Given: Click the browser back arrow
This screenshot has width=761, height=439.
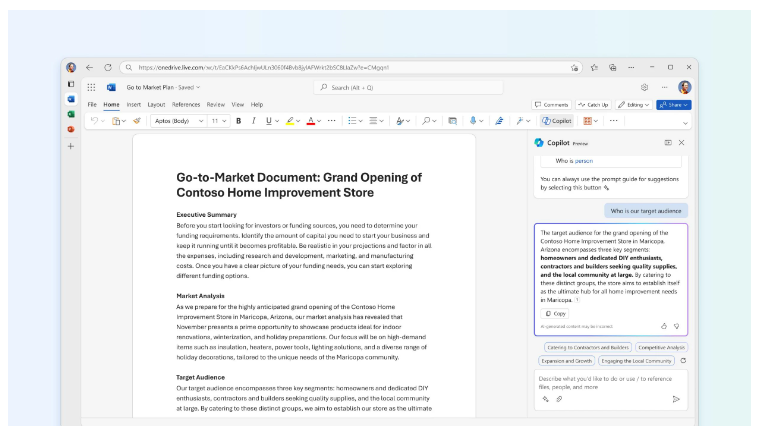Looking at the screenshot, I should click(89, 67).
